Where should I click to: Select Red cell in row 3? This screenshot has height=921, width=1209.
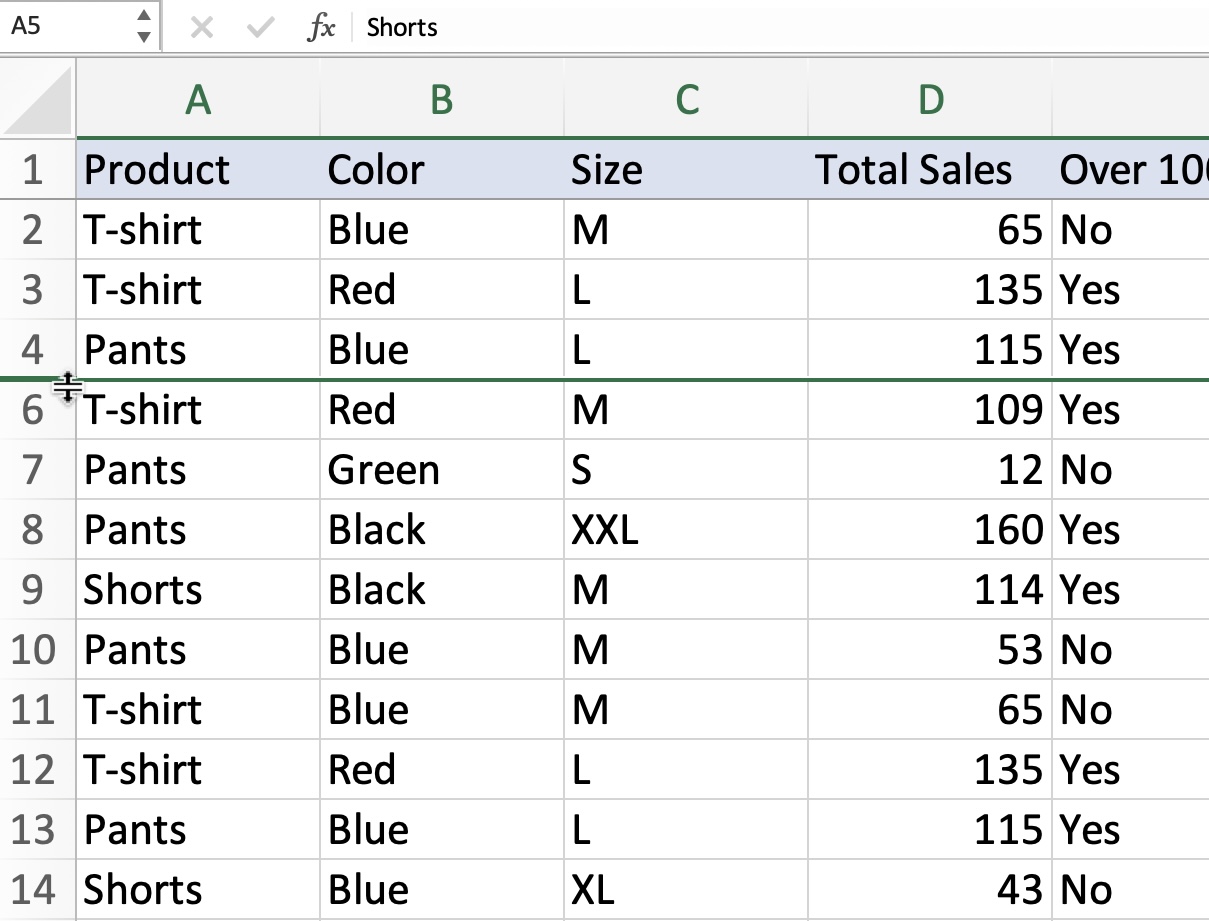(442, 289)
